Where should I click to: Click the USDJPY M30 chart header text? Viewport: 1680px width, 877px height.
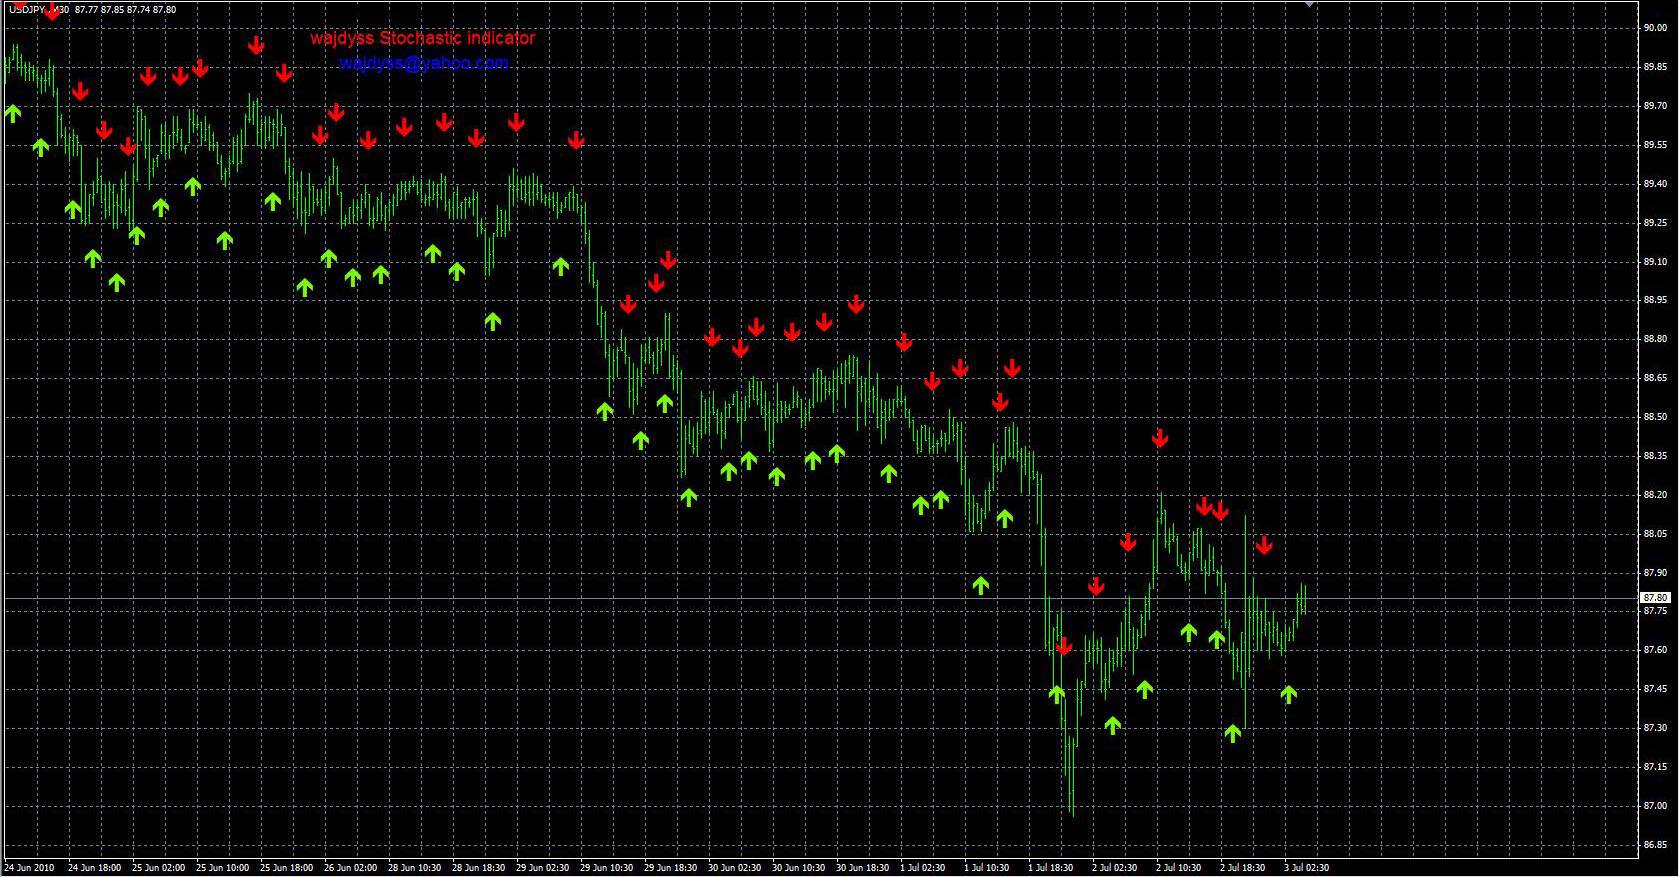click(92, 9)
